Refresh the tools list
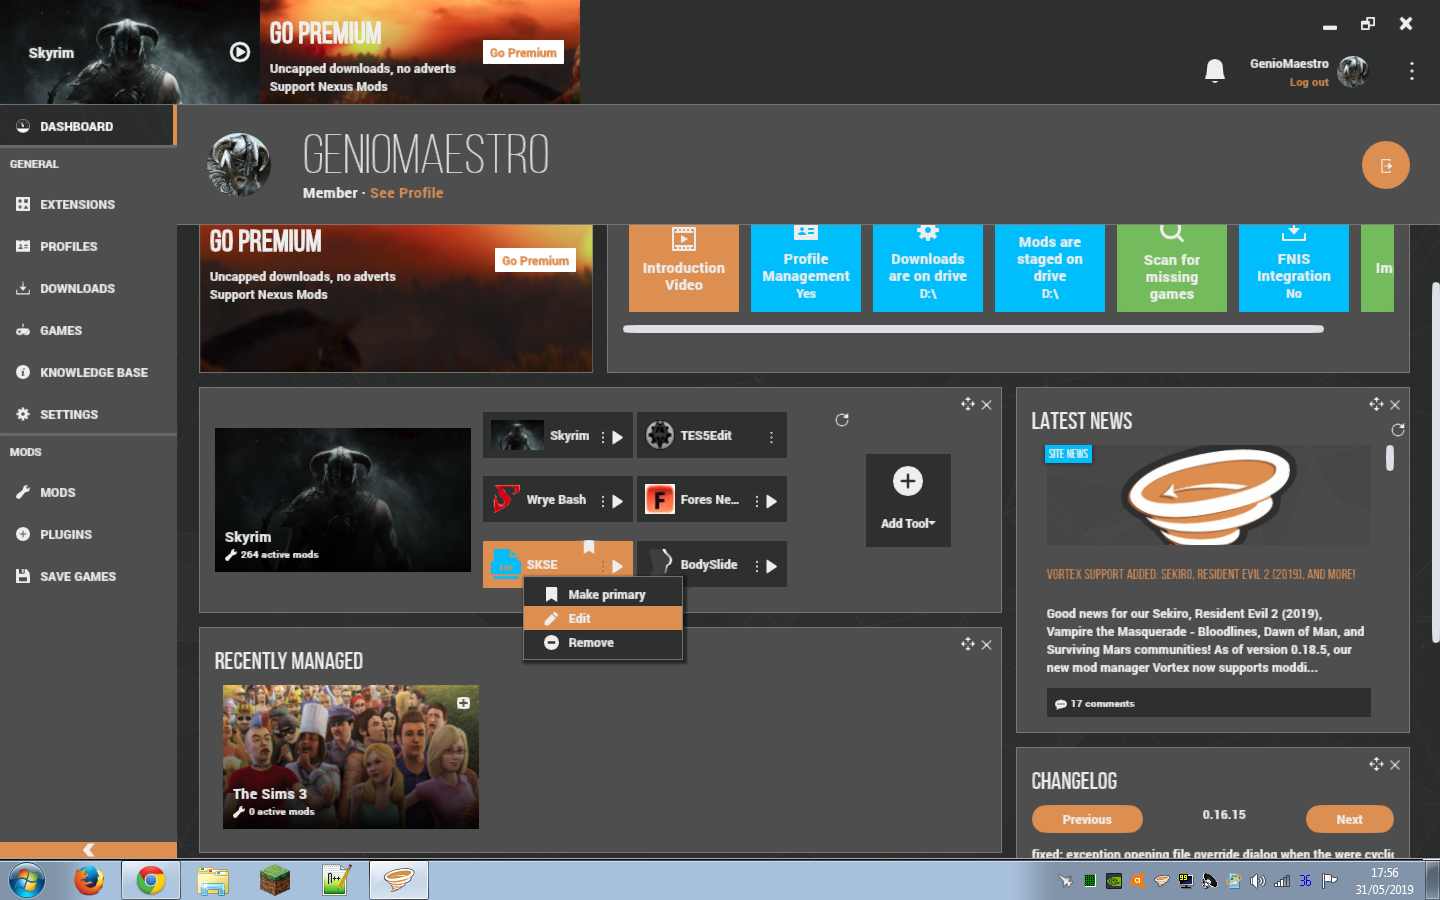Viewport: 1440px width, 900px height. pos(842,420)
